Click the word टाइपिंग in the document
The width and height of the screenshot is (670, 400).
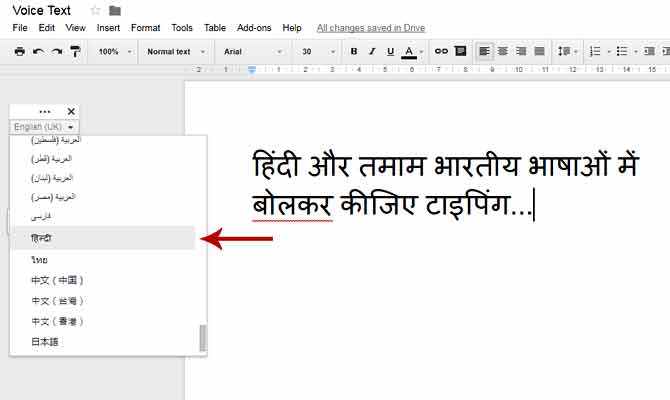(467, 205)
